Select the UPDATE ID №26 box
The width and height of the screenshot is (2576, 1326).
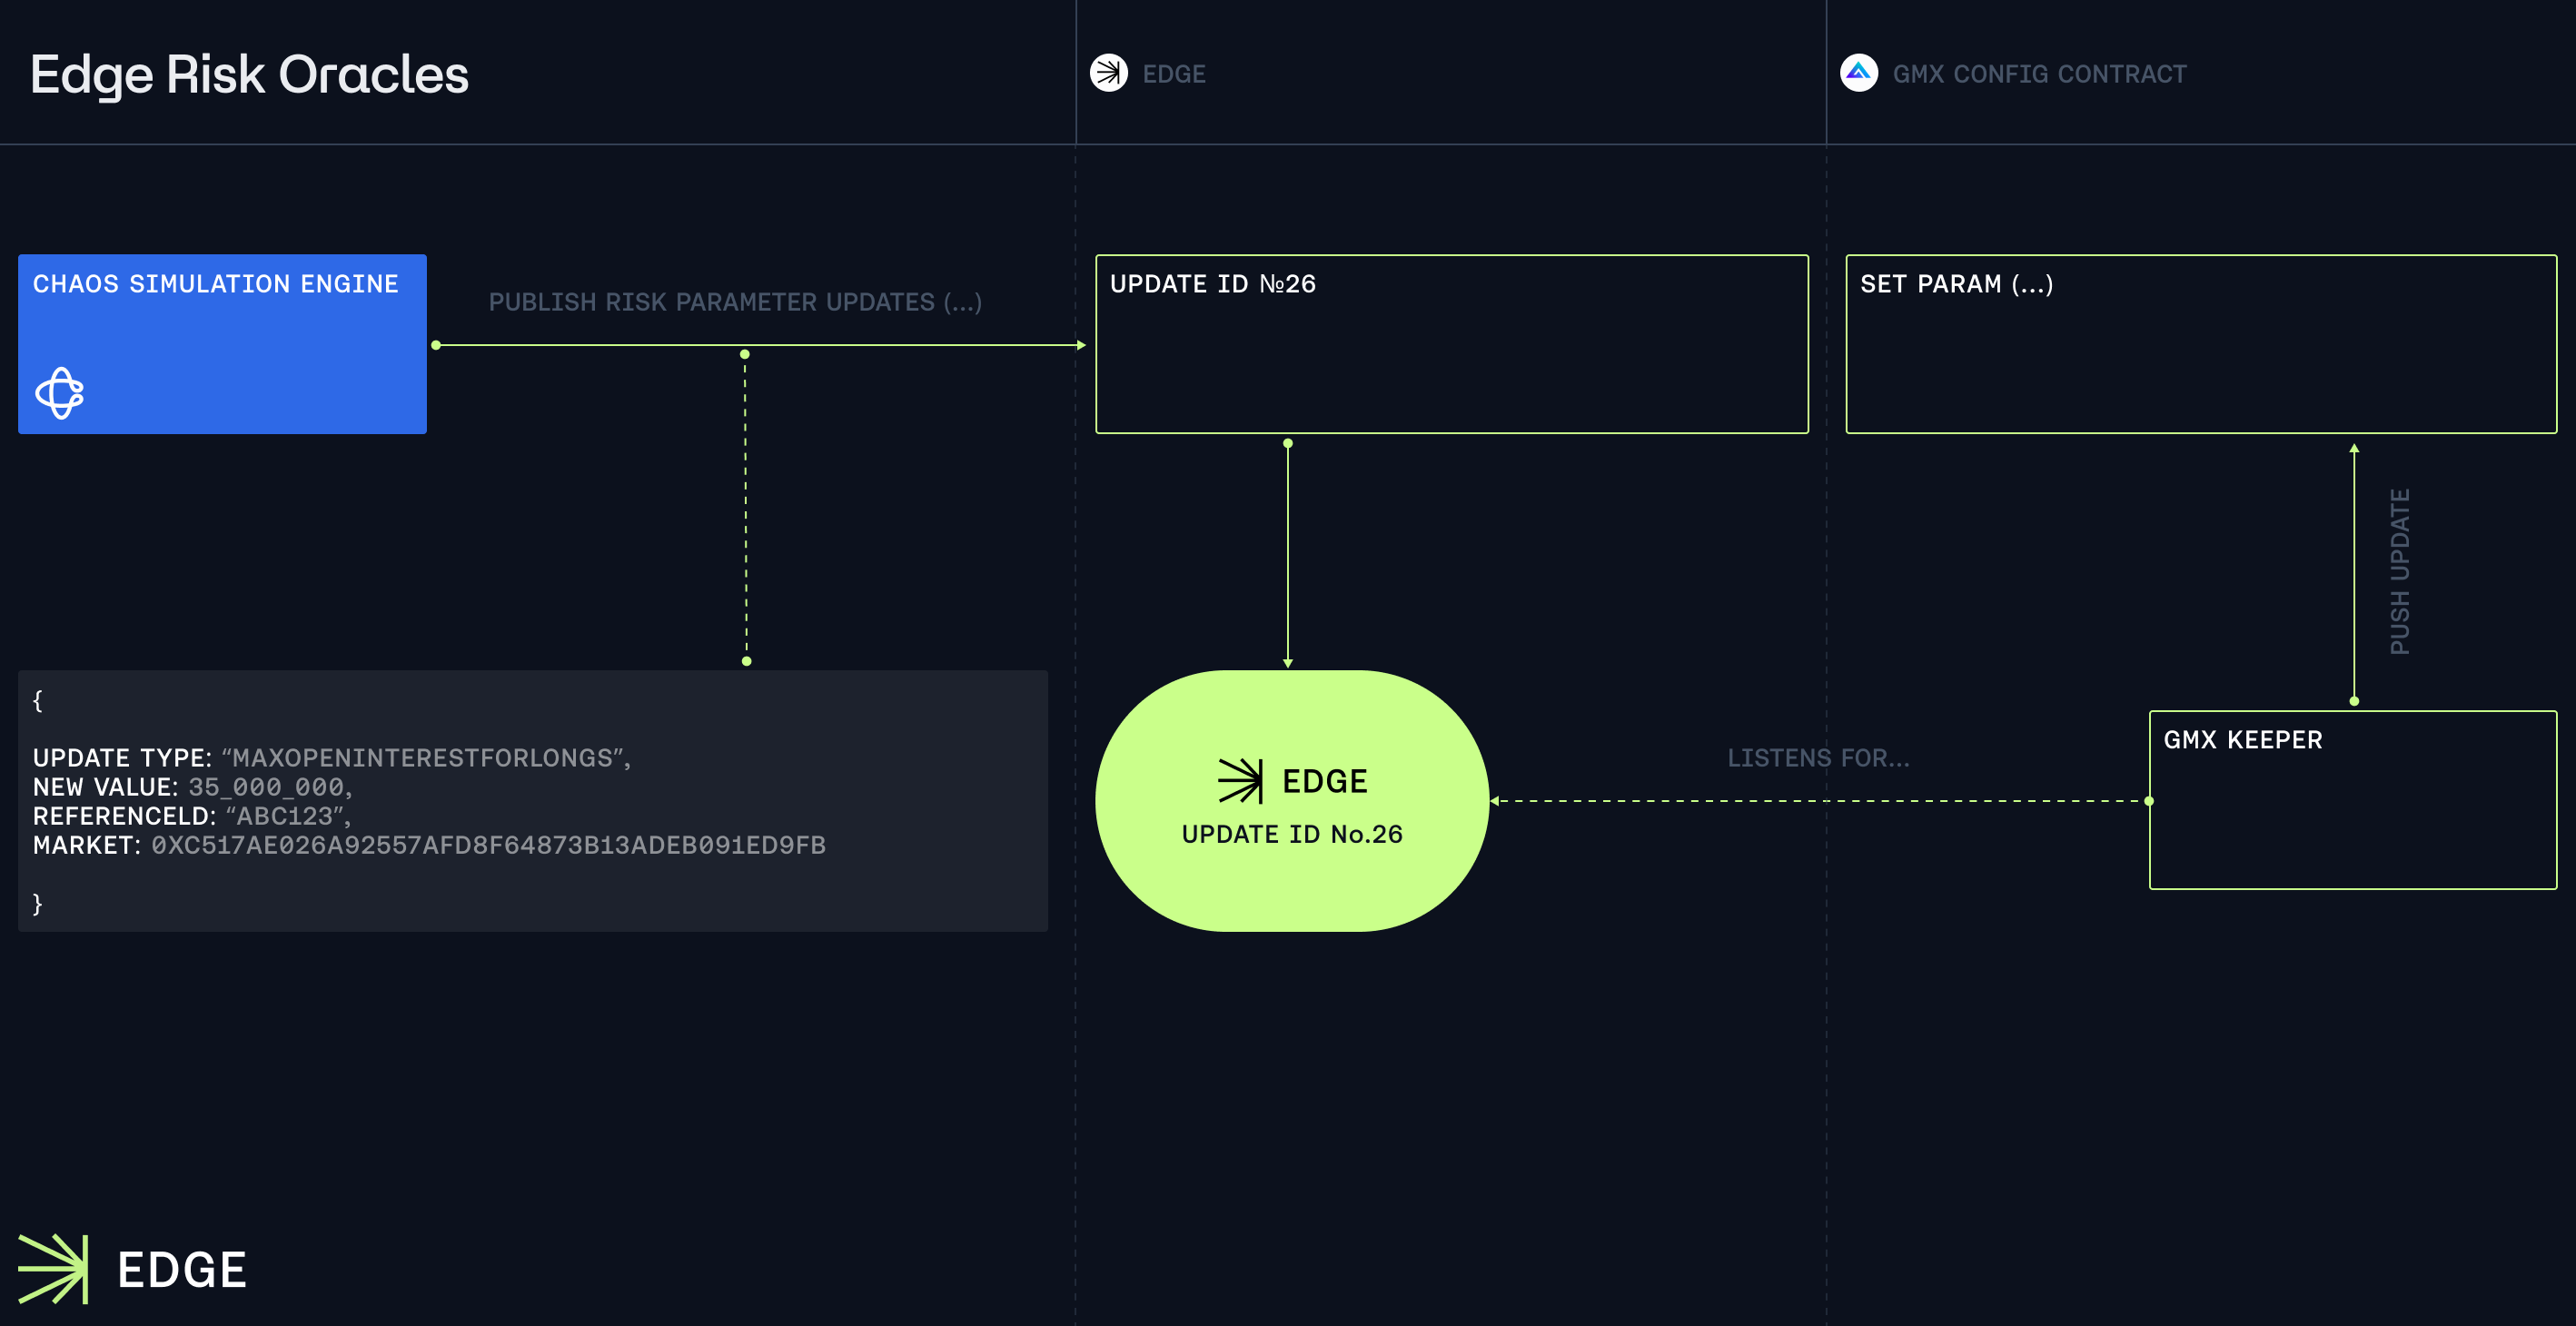[1452, 344]
